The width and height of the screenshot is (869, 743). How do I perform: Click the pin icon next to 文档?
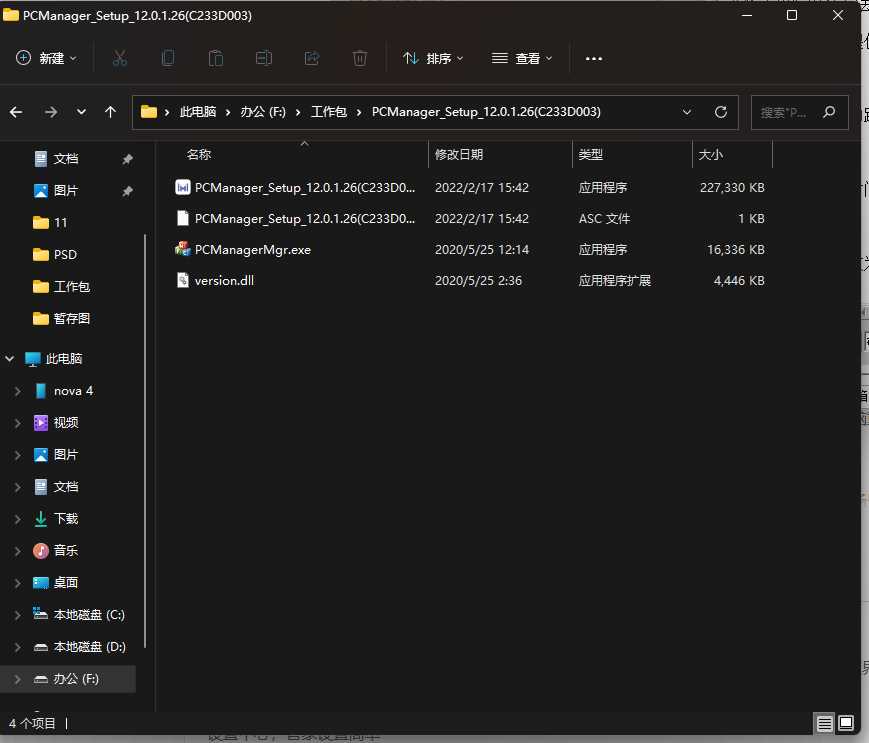click(x=127, y=160)
